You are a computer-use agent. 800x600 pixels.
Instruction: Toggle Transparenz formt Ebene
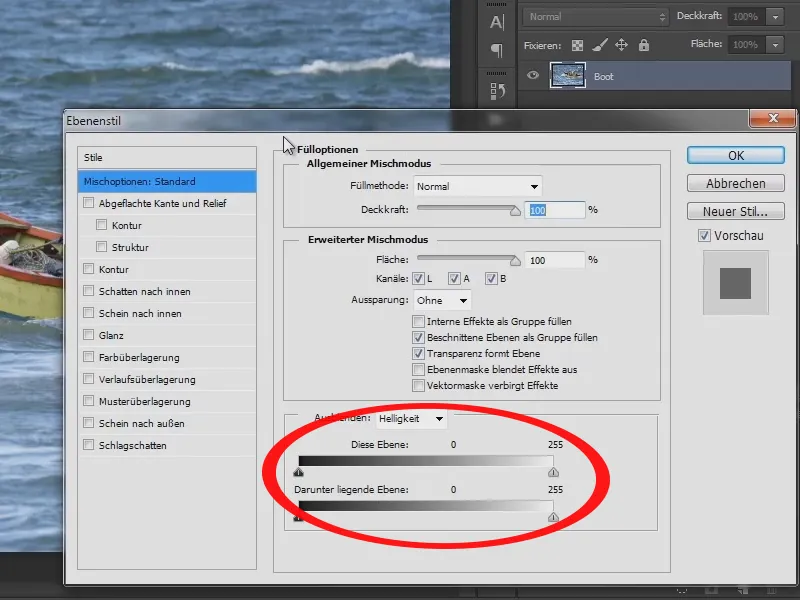pos(418,353)
